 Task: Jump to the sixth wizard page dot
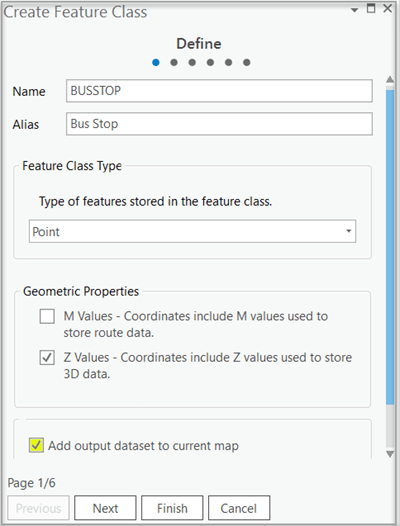[247, 62]
